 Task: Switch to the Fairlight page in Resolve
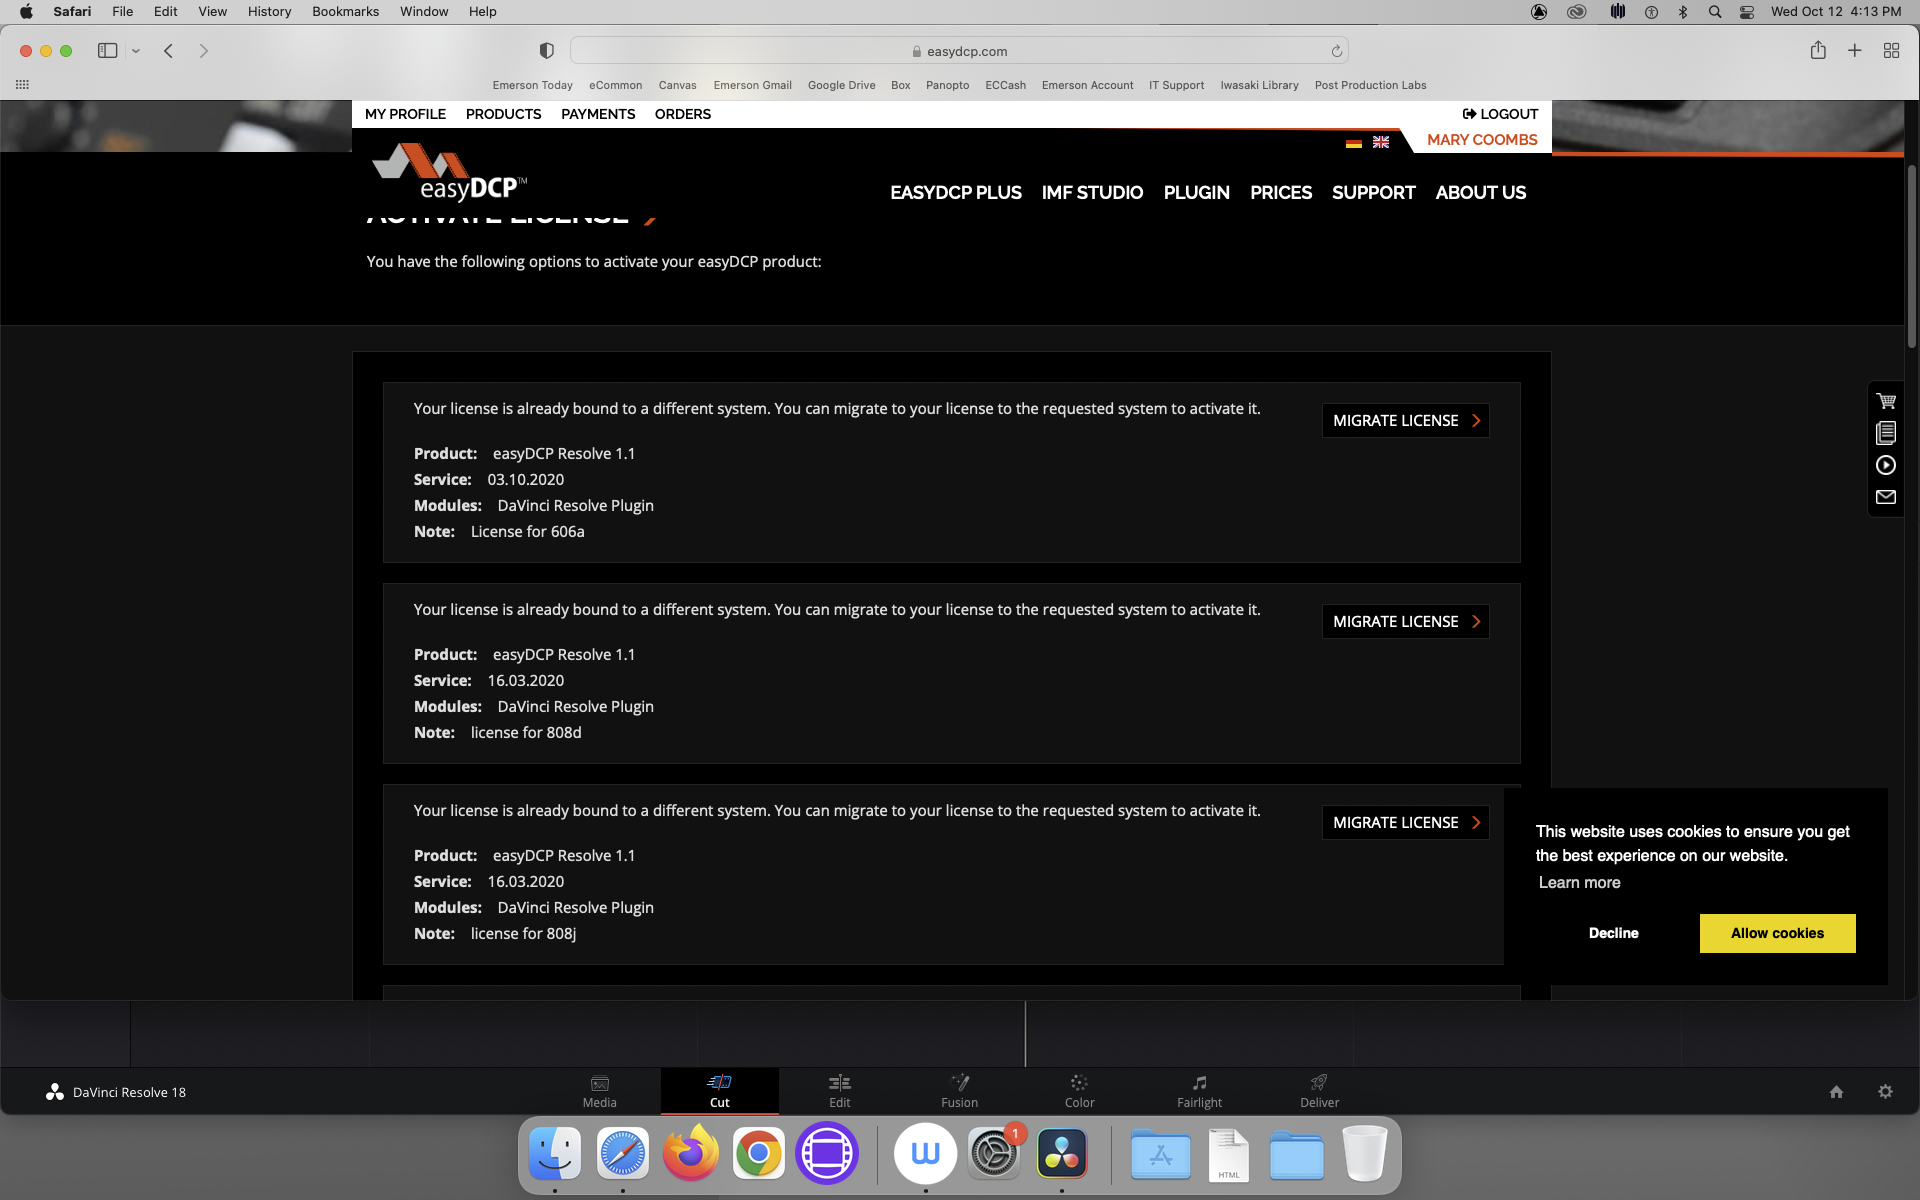point(1200,1091)
